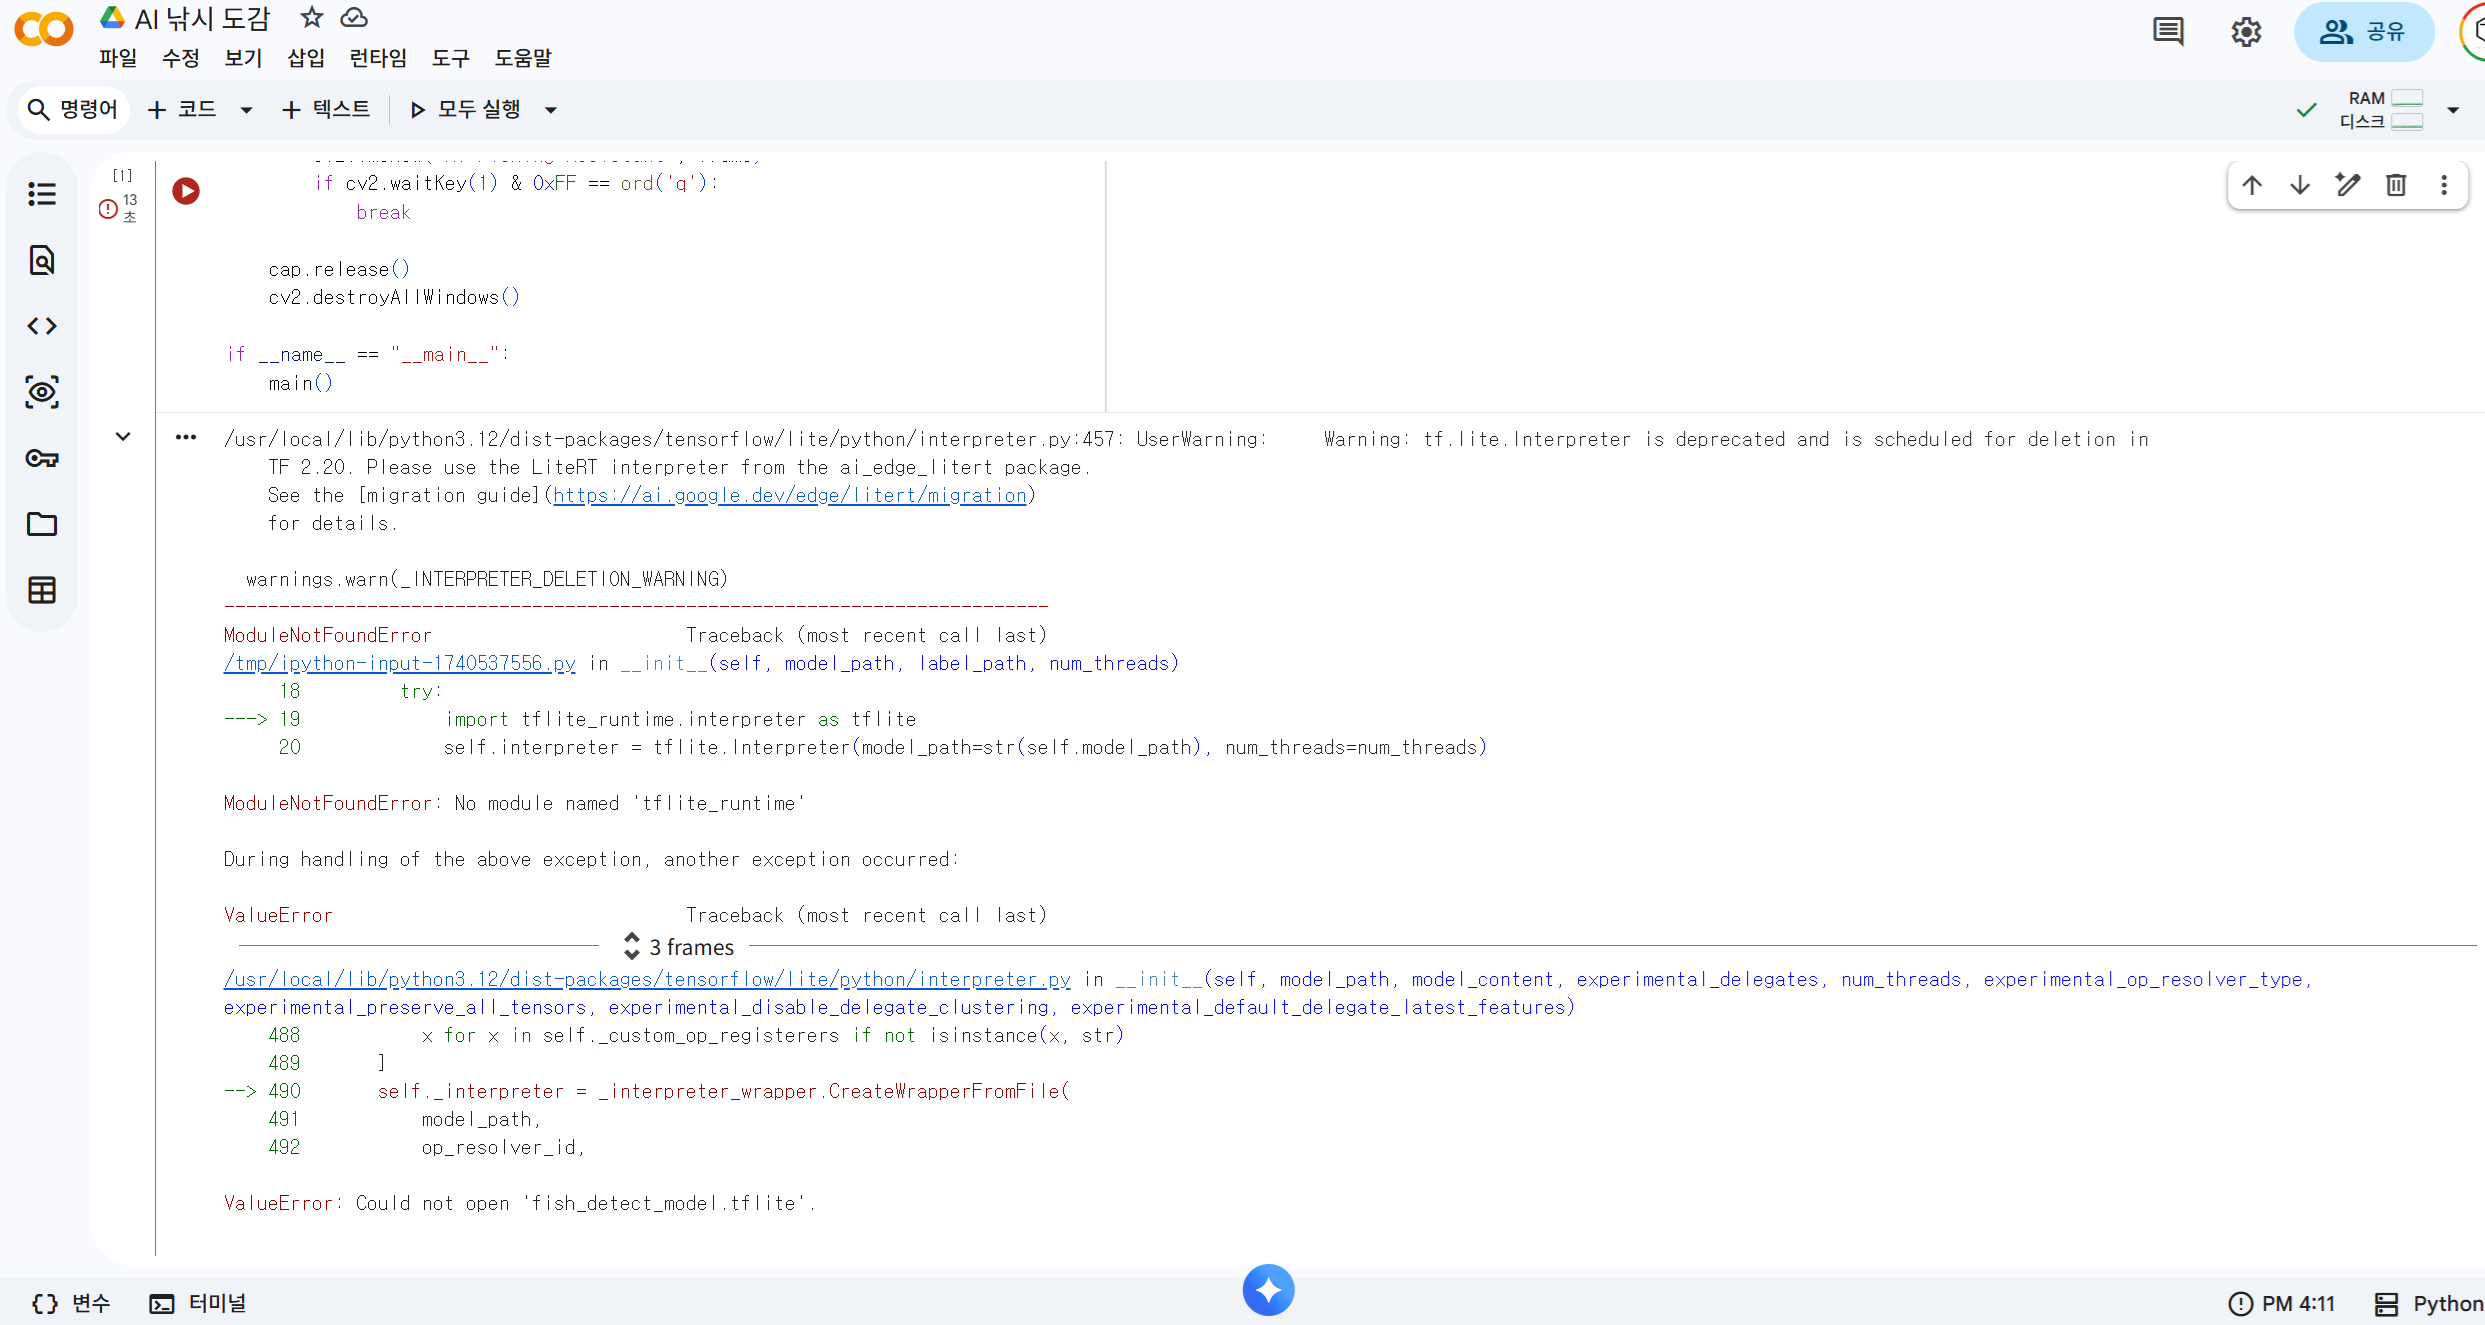This screenshot has height=1325, width=2485.
Task: Open the Files browser folder icon
Action: click(41, 524)
